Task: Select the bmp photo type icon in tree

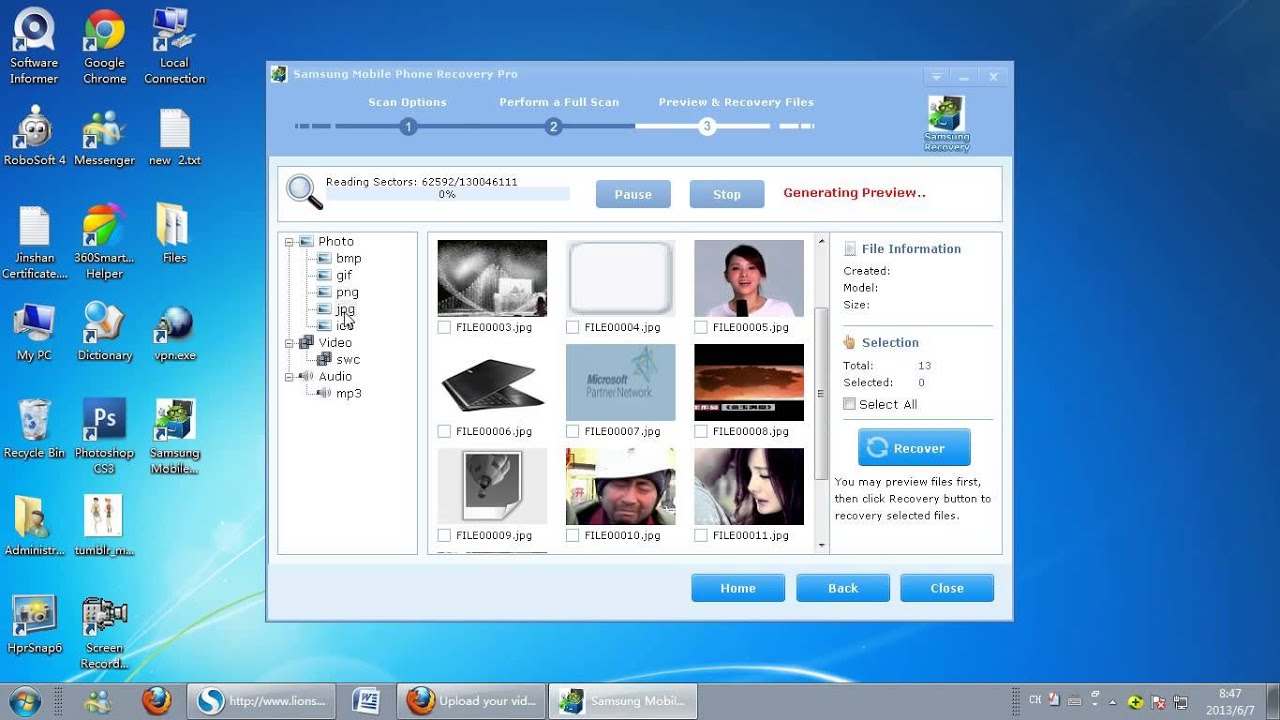Action: tap(324, 258)
